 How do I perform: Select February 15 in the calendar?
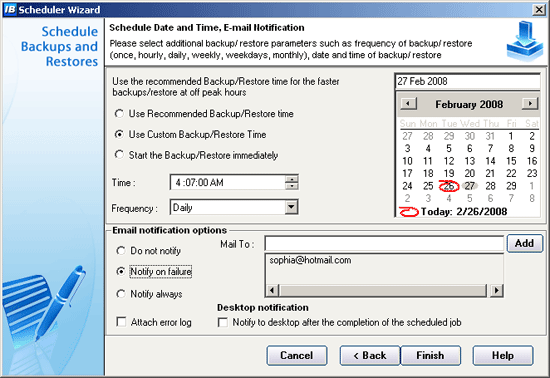click(511, 161)
